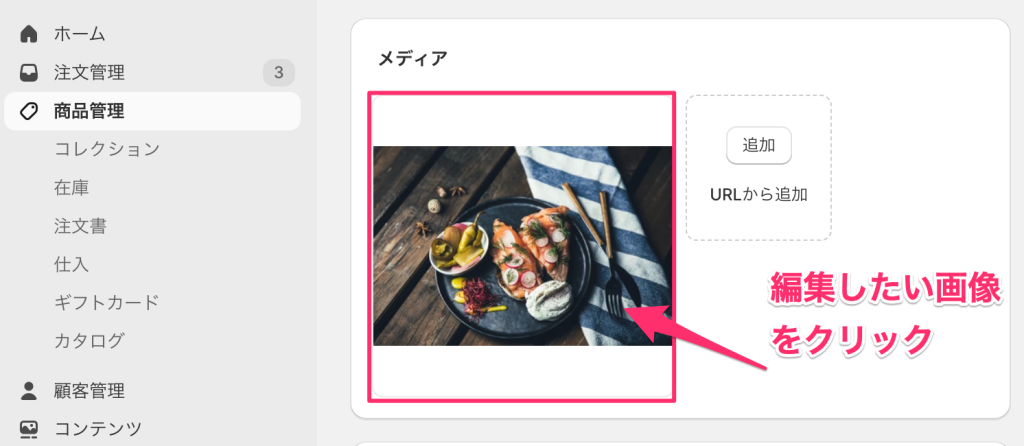Select the 商品管理 menu label

coord(89,112)
